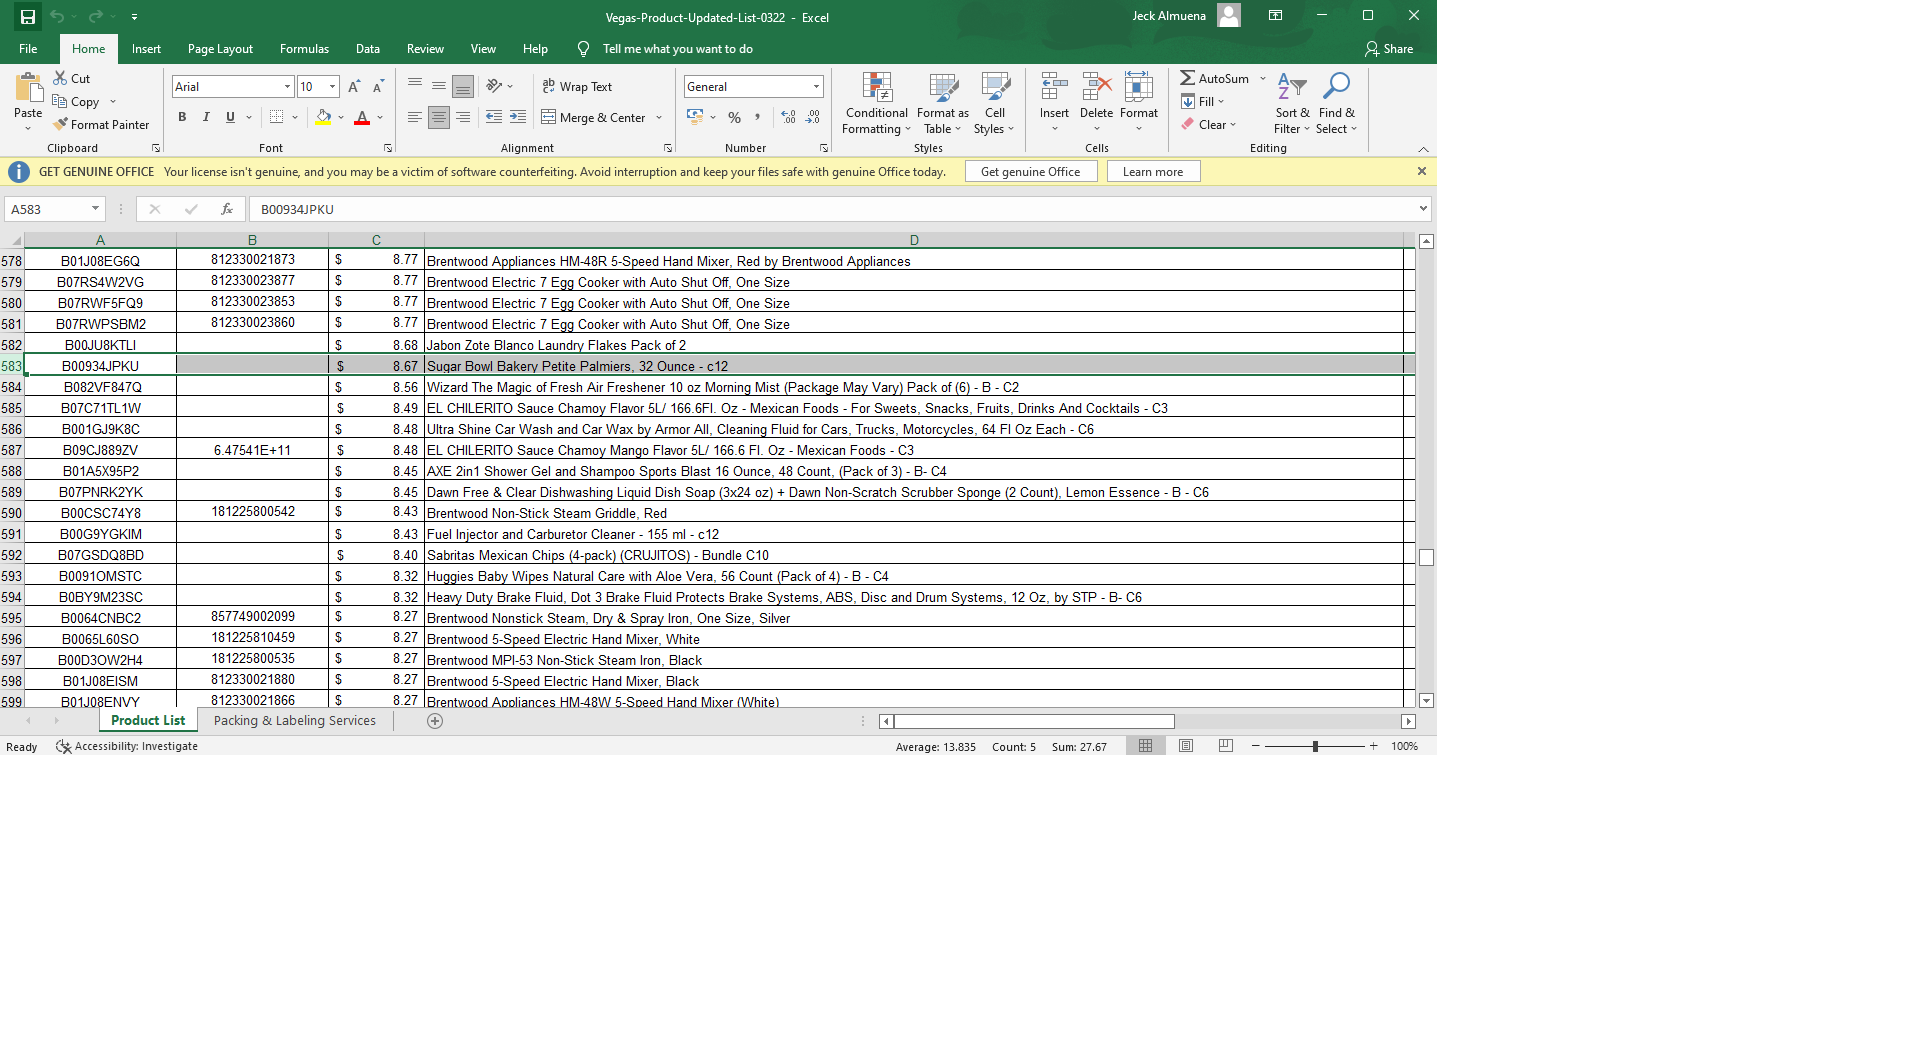Set Bottom Align vertical alignment
The image size is (1922, 1042).
pyautogui.click(x=463, y=86)
